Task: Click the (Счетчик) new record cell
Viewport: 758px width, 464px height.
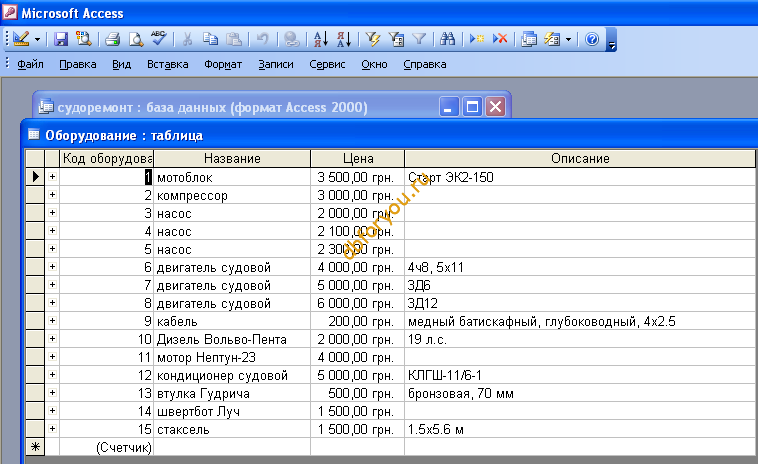Action: (107, 447)
